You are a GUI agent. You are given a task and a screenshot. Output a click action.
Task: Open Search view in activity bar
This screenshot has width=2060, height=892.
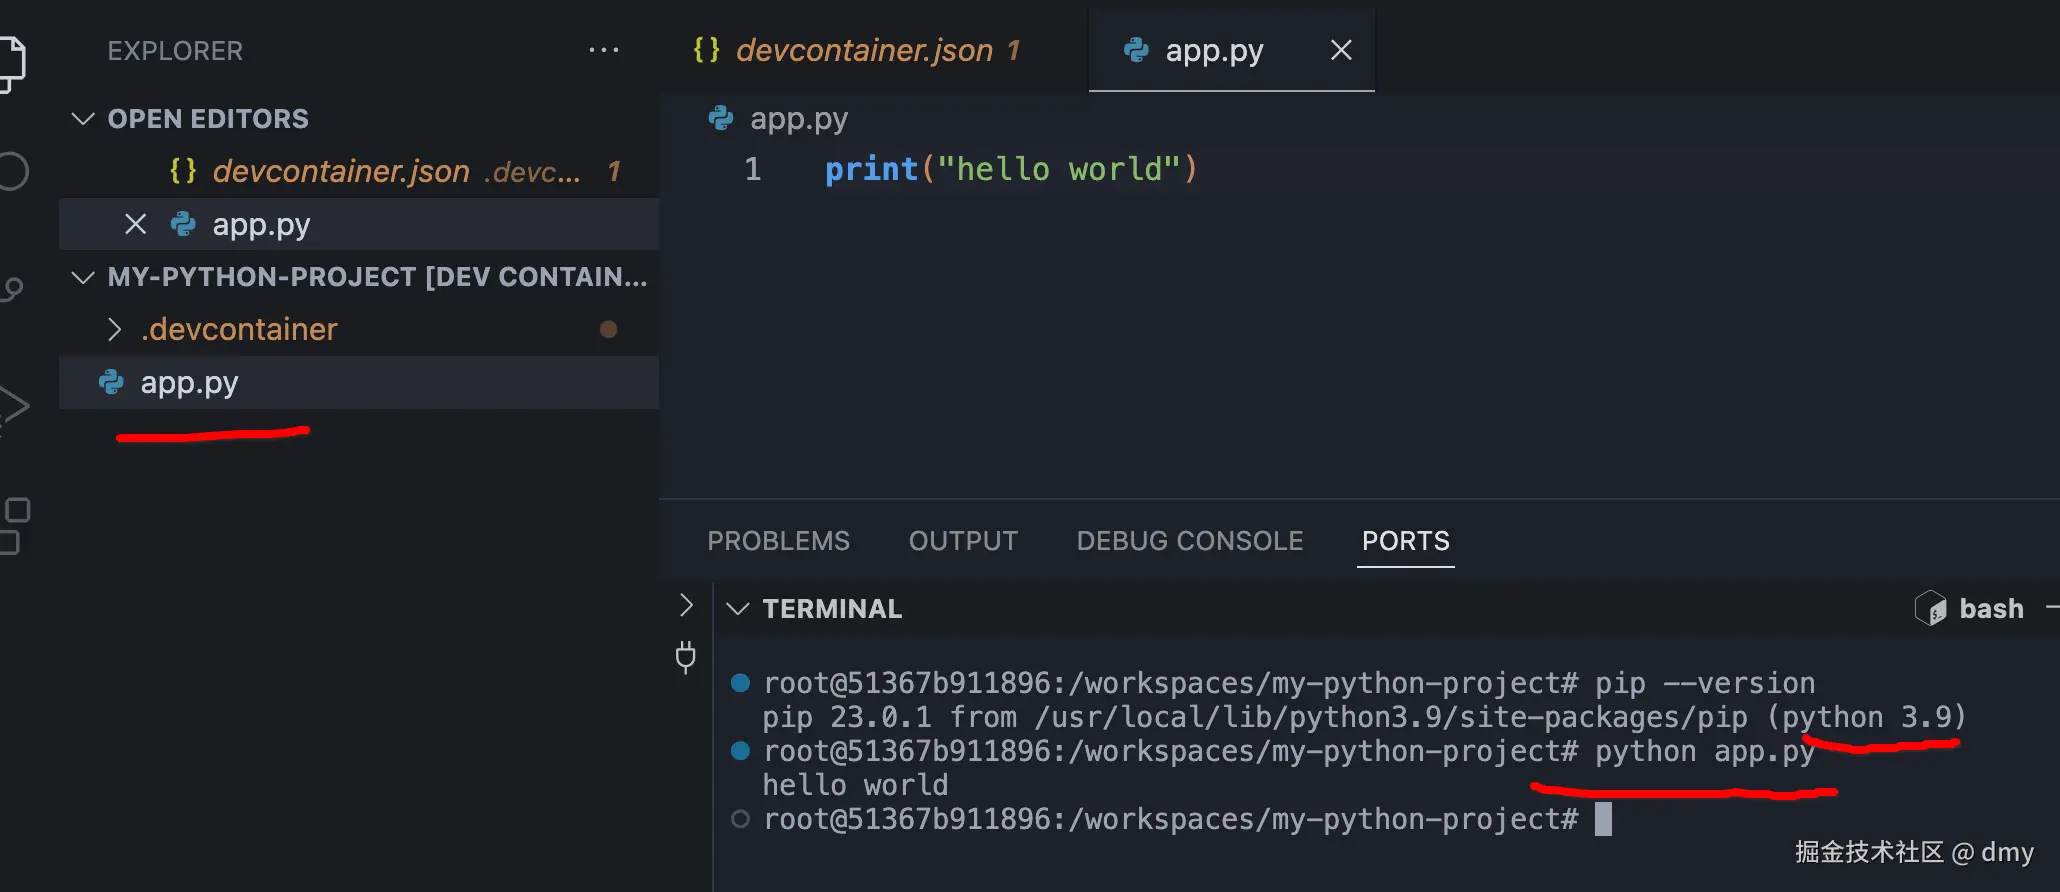coord(12,171)
